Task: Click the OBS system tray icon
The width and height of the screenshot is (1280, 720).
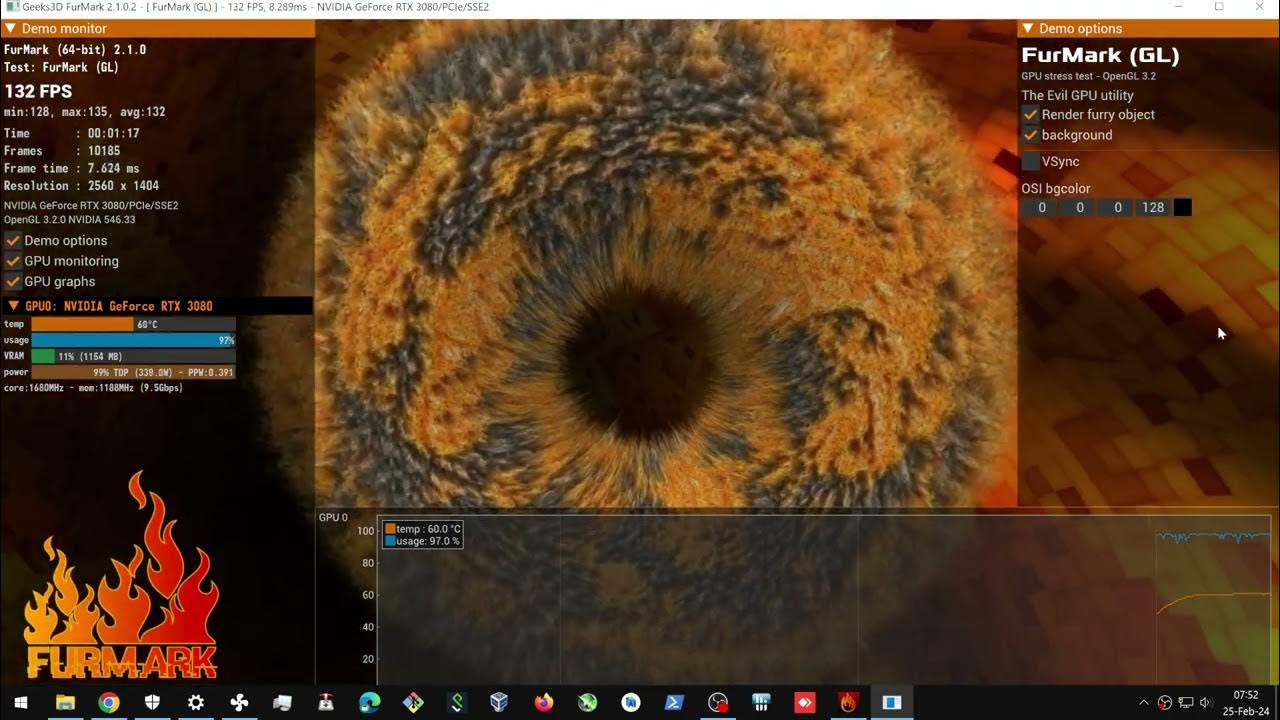Action: (1165, 702)
